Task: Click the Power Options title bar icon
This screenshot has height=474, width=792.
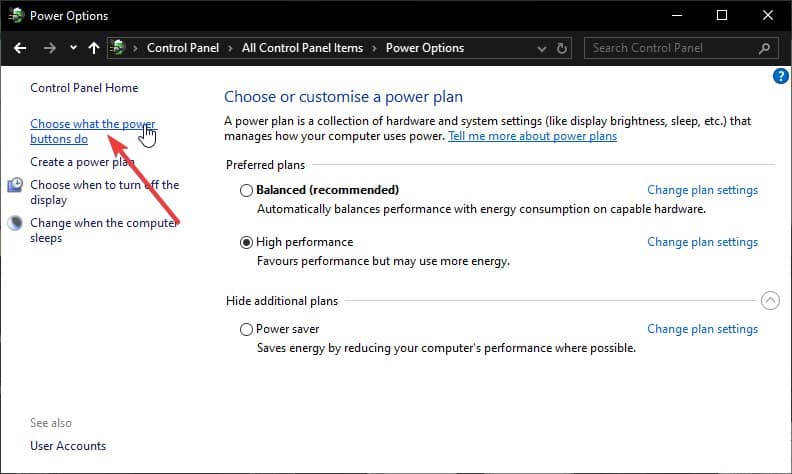Action: [16, 15]
